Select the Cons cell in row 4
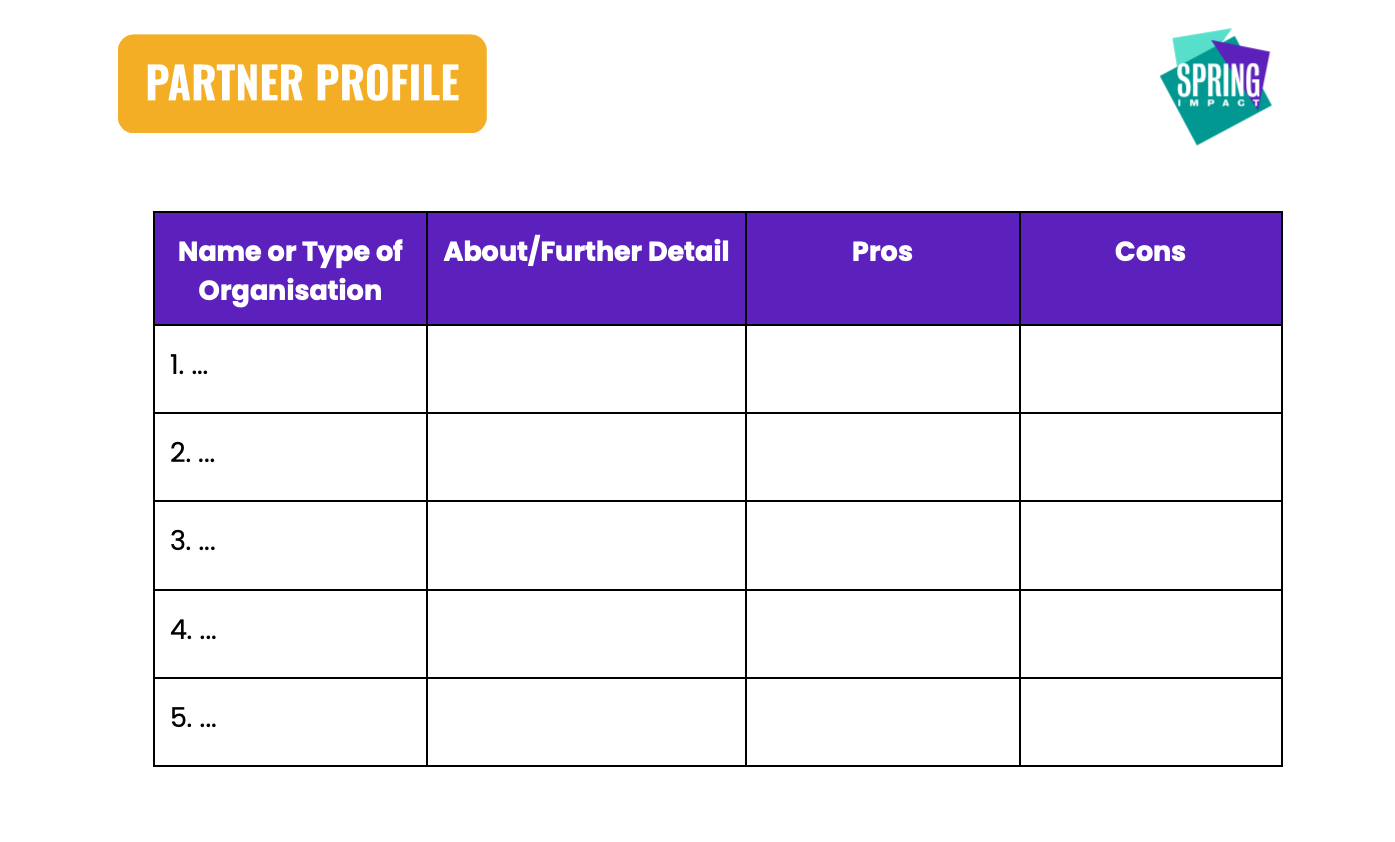This screenshot has height=842, width=1395. click(x=1151, y=634)
